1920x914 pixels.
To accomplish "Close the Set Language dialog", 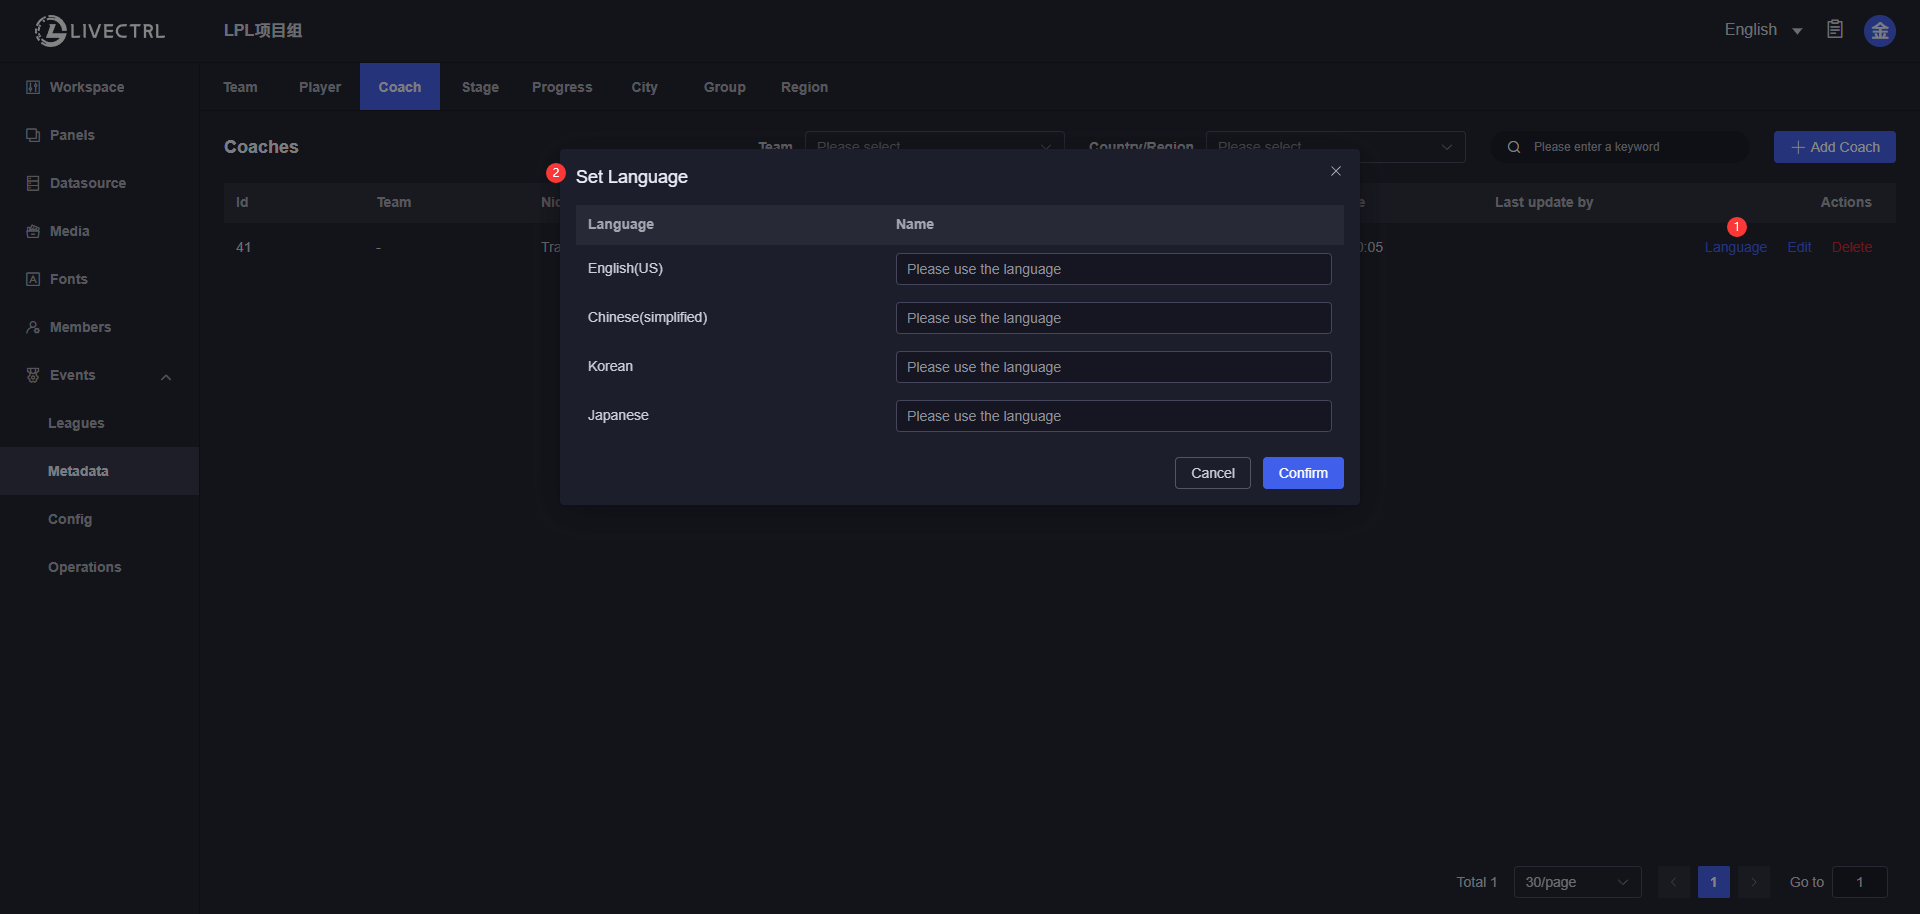I will [x=1335, y=171].
